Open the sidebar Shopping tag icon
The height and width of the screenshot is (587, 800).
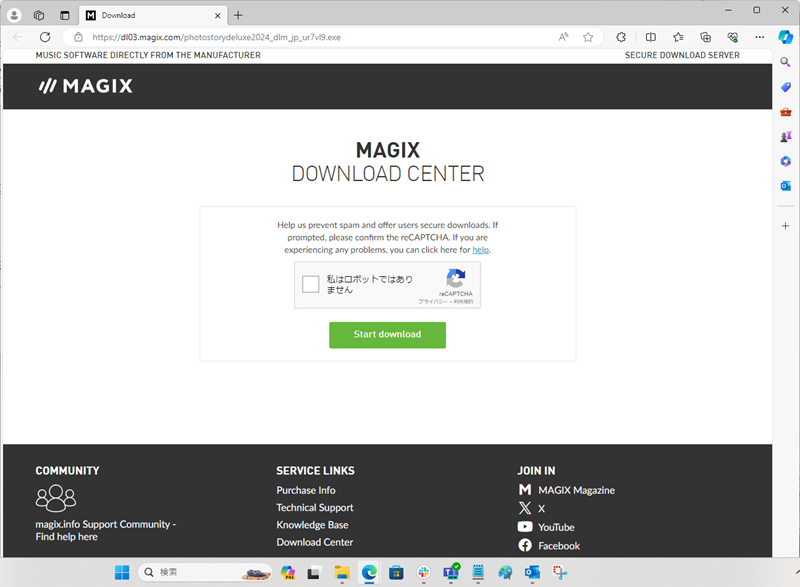tap(786, 87)
